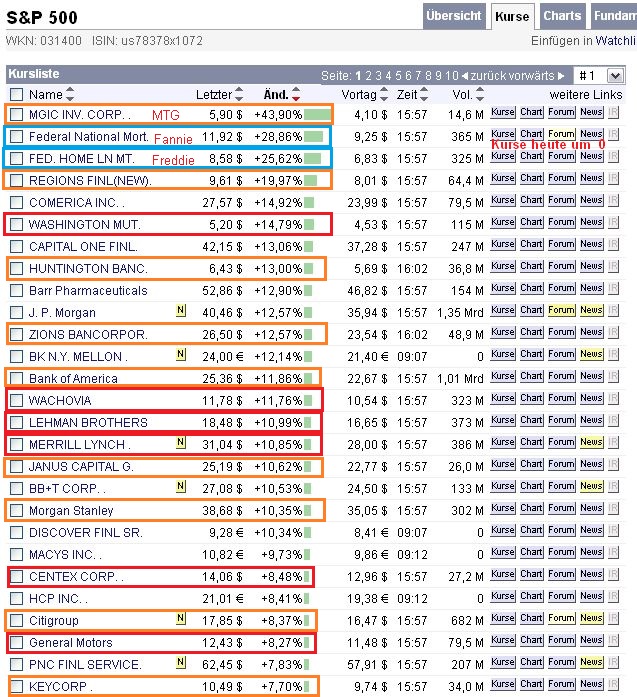Open Chart link for WASHINGTON MUT.
Image resolution: width=637 pixels, height=697 pixels.
pos(531,222)
